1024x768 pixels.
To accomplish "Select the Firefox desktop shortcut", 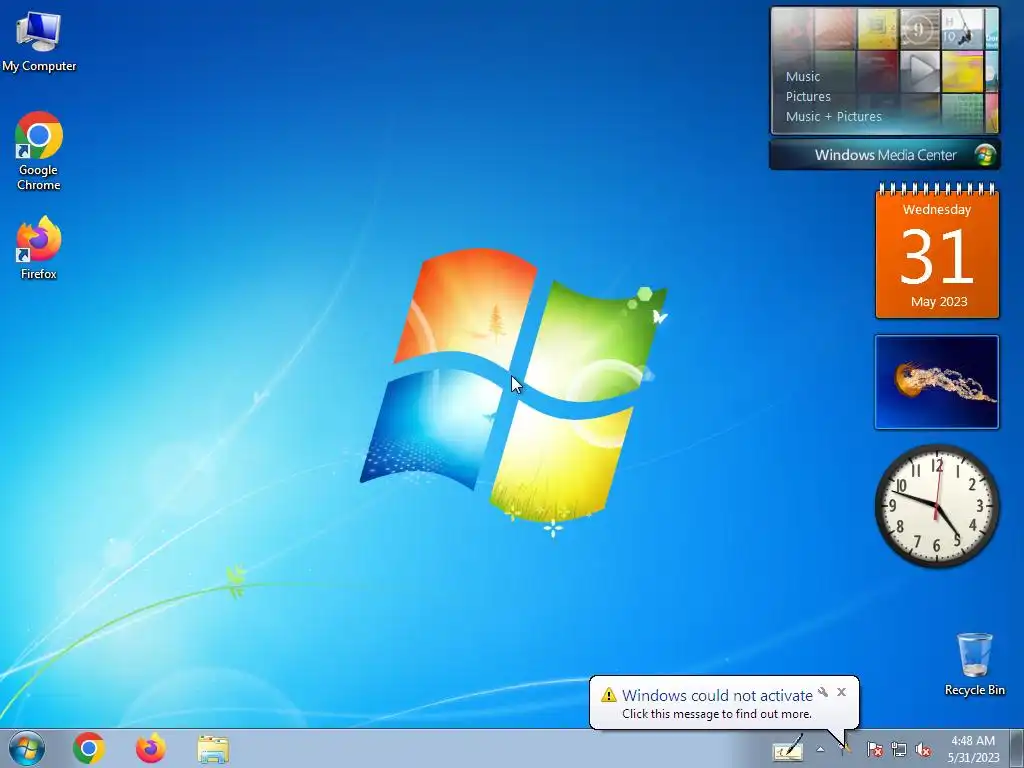I will coord(39,248).
